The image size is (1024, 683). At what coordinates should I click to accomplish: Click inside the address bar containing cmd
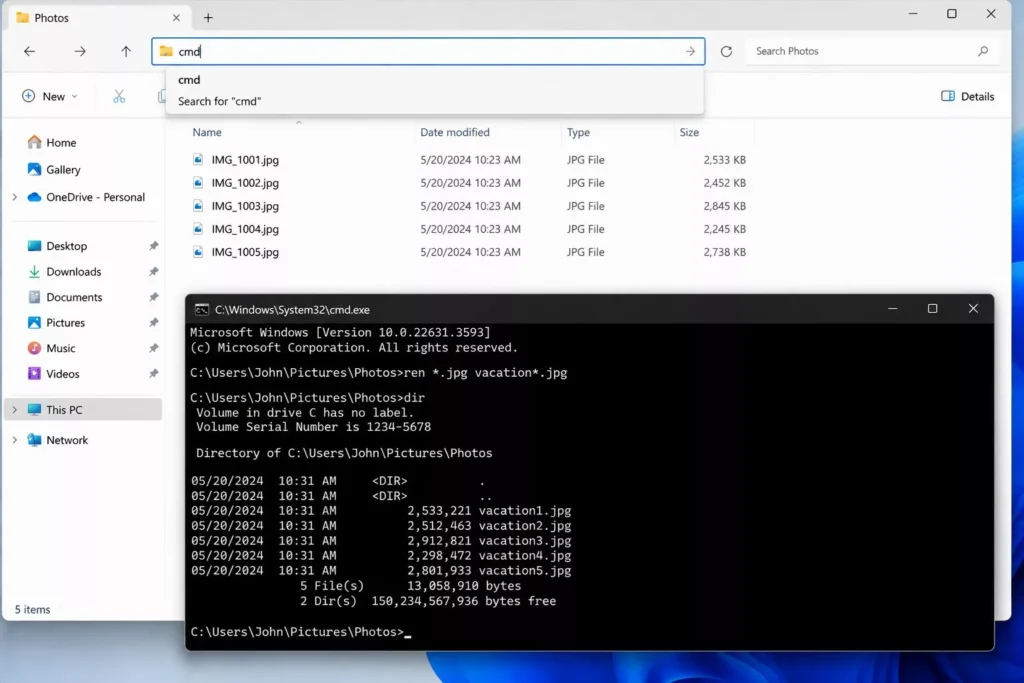428,51
